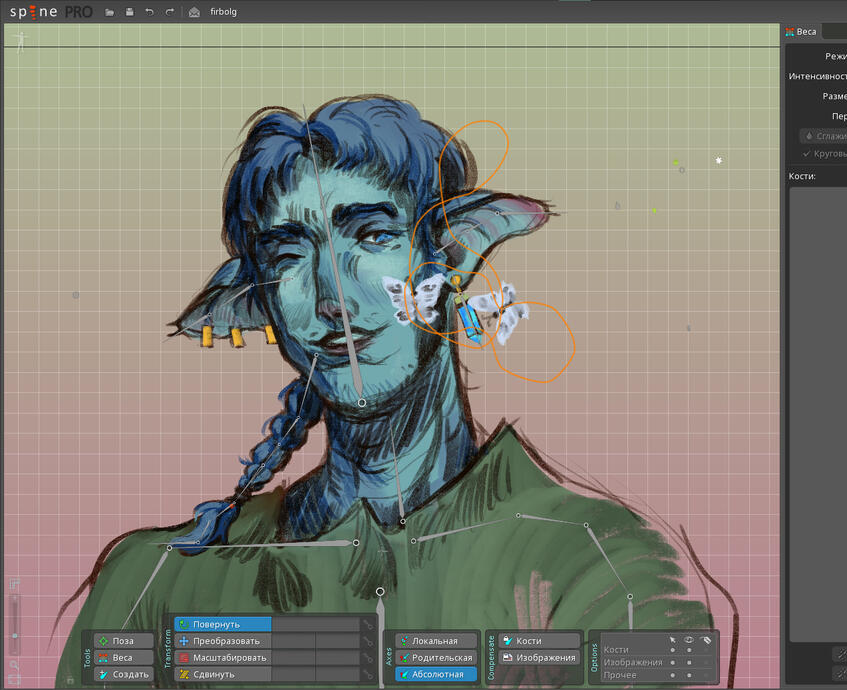Viewport: 847px width, 690px height.
Task: Toggle selectability dot for Кости row
Action: [673, 650]
